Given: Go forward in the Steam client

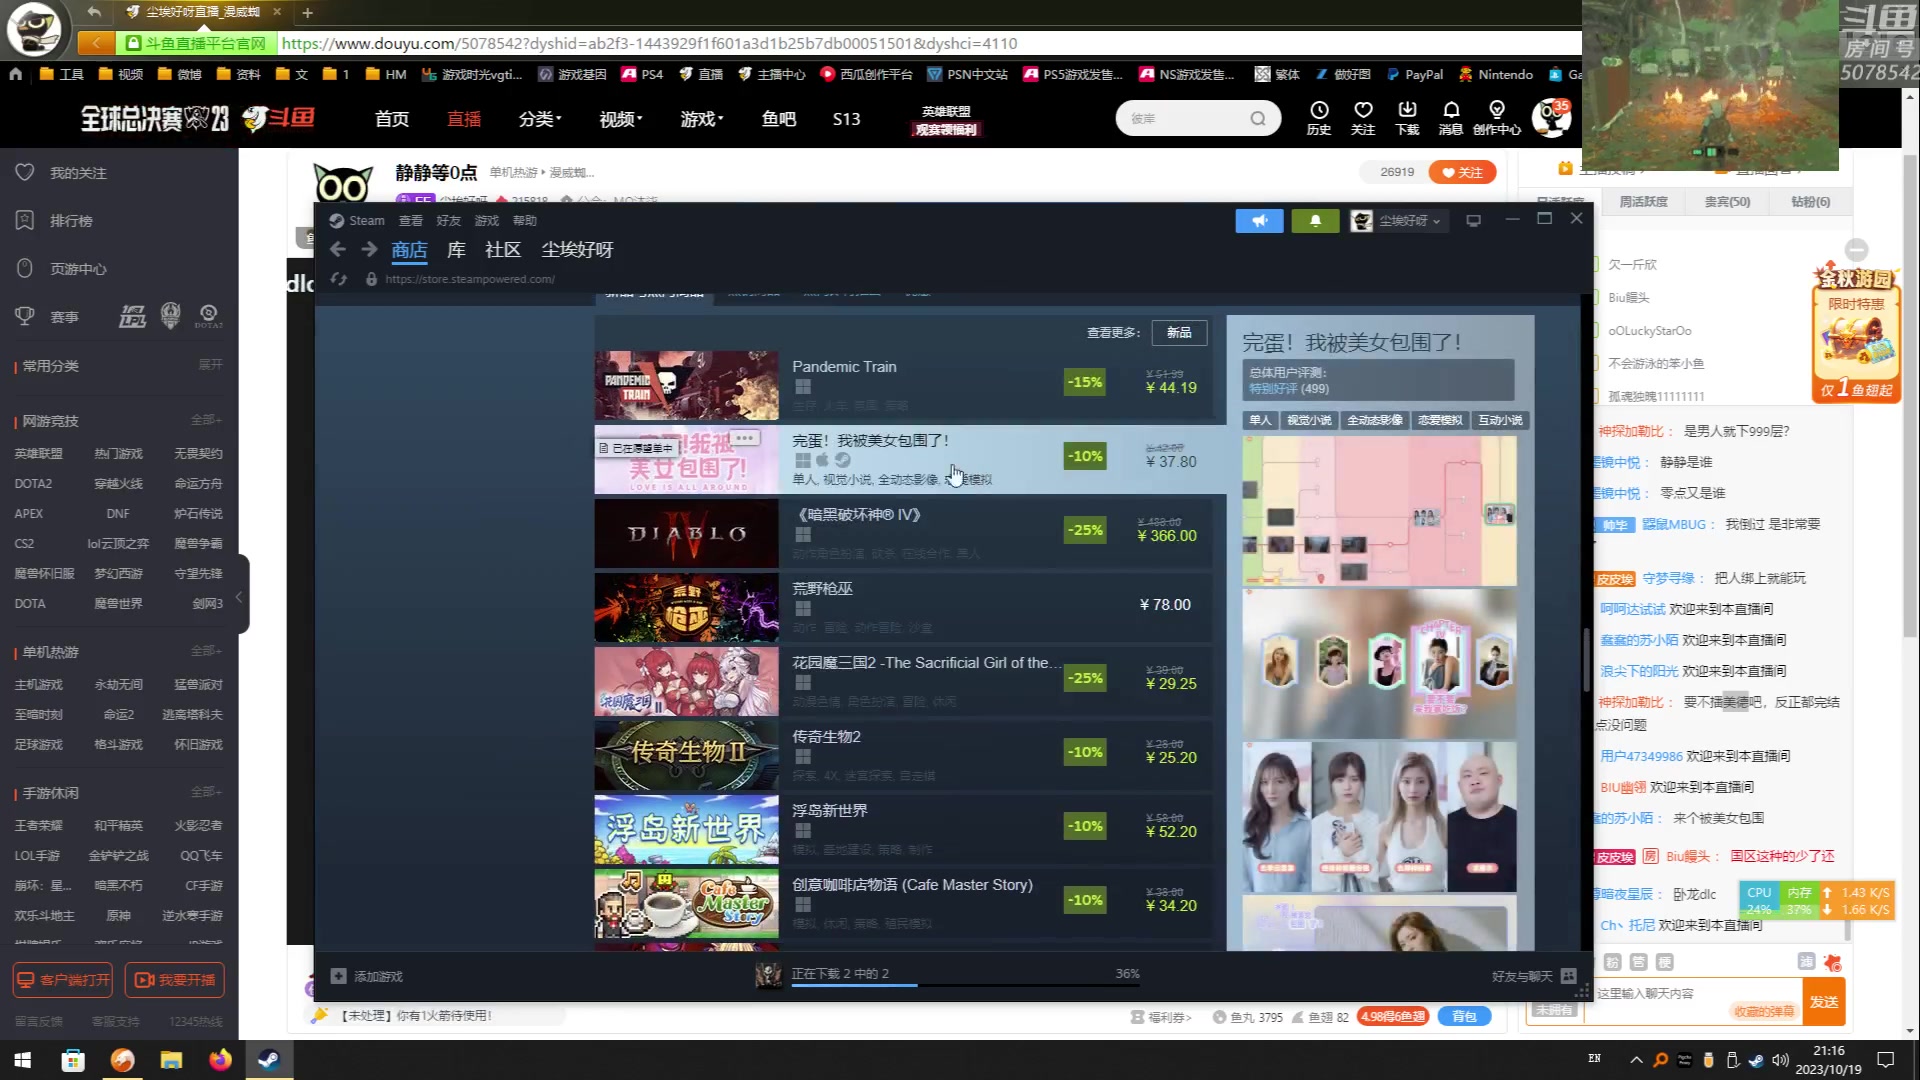Looking at the screenshot, I should 369,249.
